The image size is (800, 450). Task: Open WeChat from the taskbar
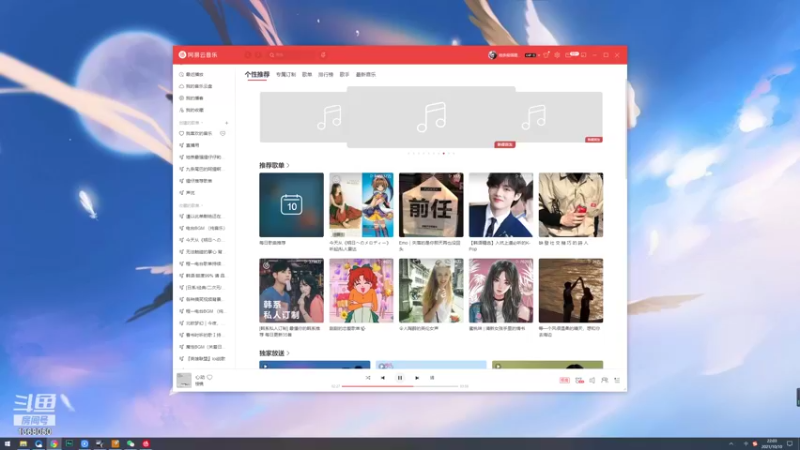tap(131, 444)
